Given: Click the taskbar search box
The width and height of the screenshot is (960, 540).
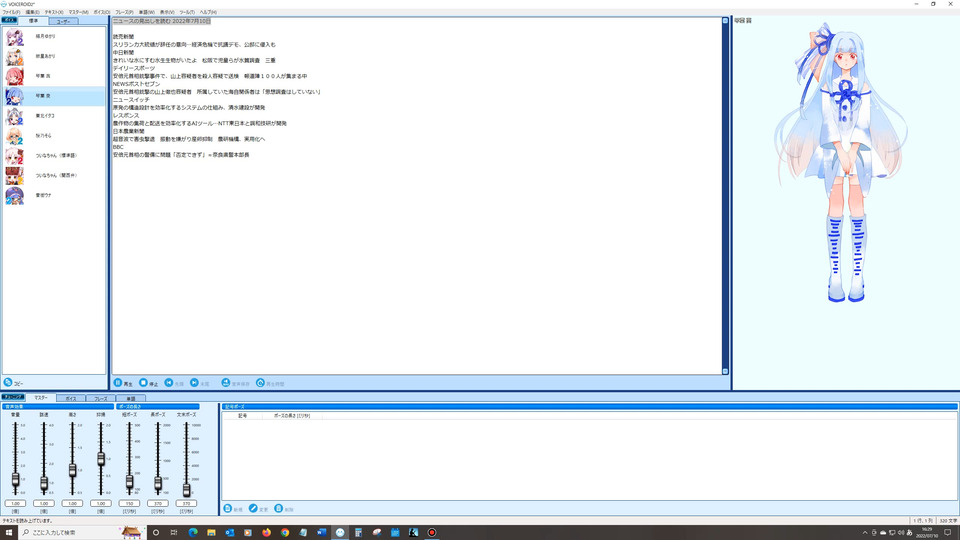Looking at the screenshot, I should 82,532.
